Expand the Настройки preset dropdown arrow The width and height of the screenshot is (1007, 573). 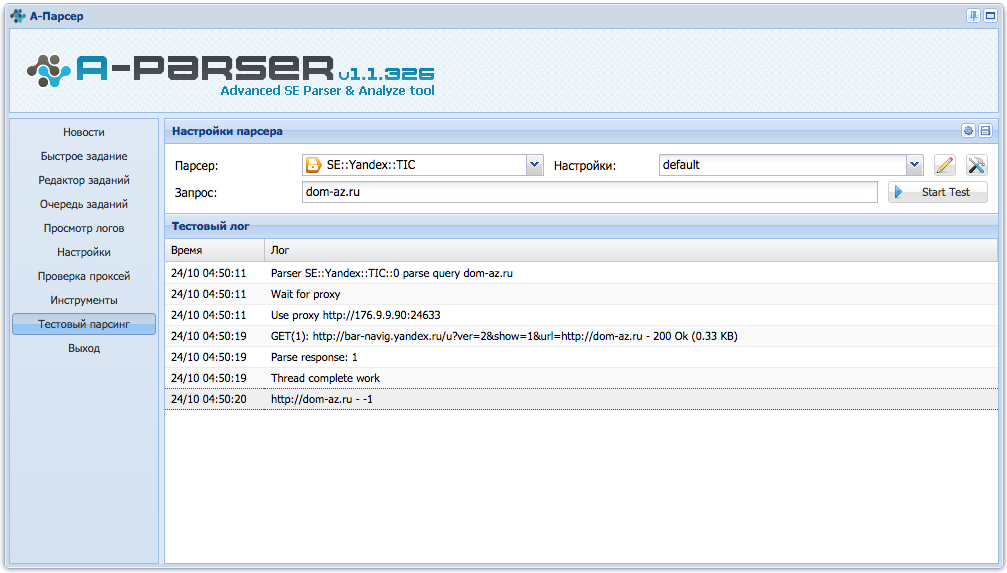[x=915, y=165]
